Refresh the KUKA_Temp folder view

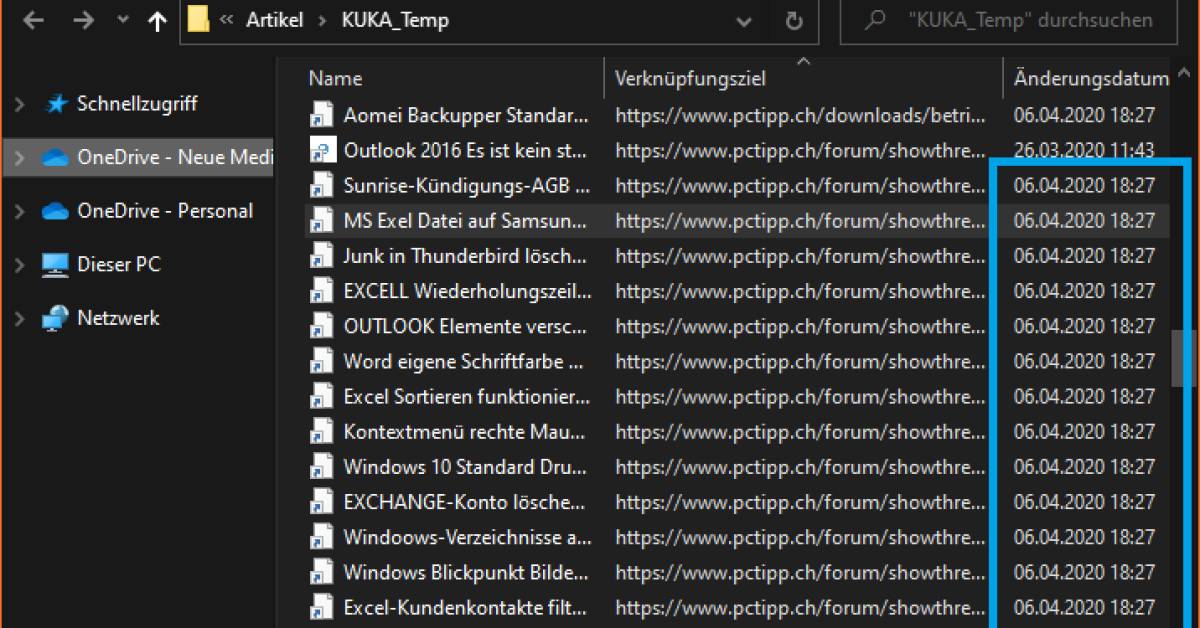click(x=794, y=21)
